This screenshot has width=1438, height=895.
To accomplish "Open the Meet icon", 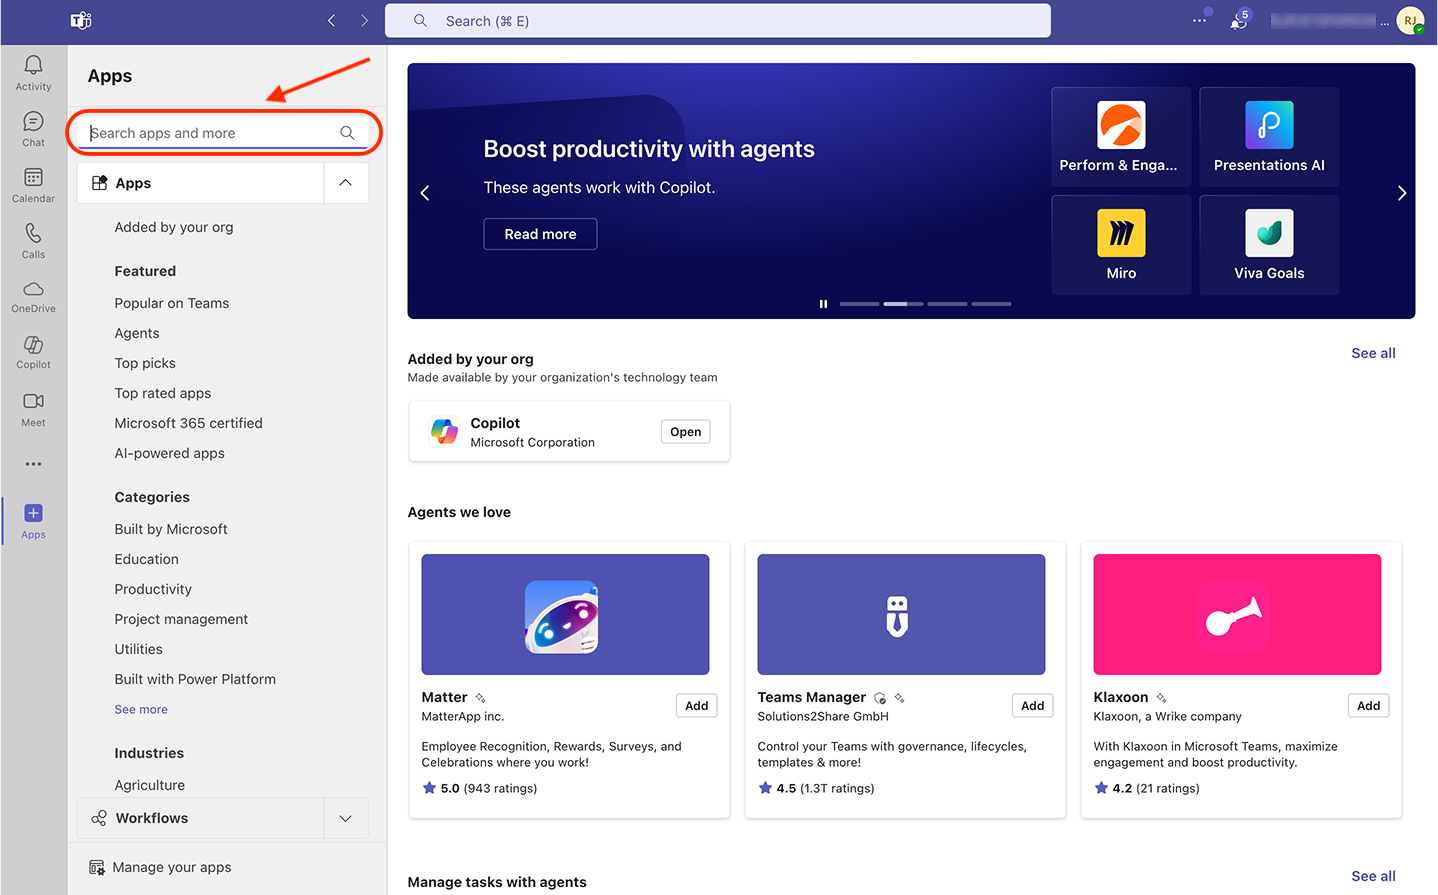I will (33, 408).
